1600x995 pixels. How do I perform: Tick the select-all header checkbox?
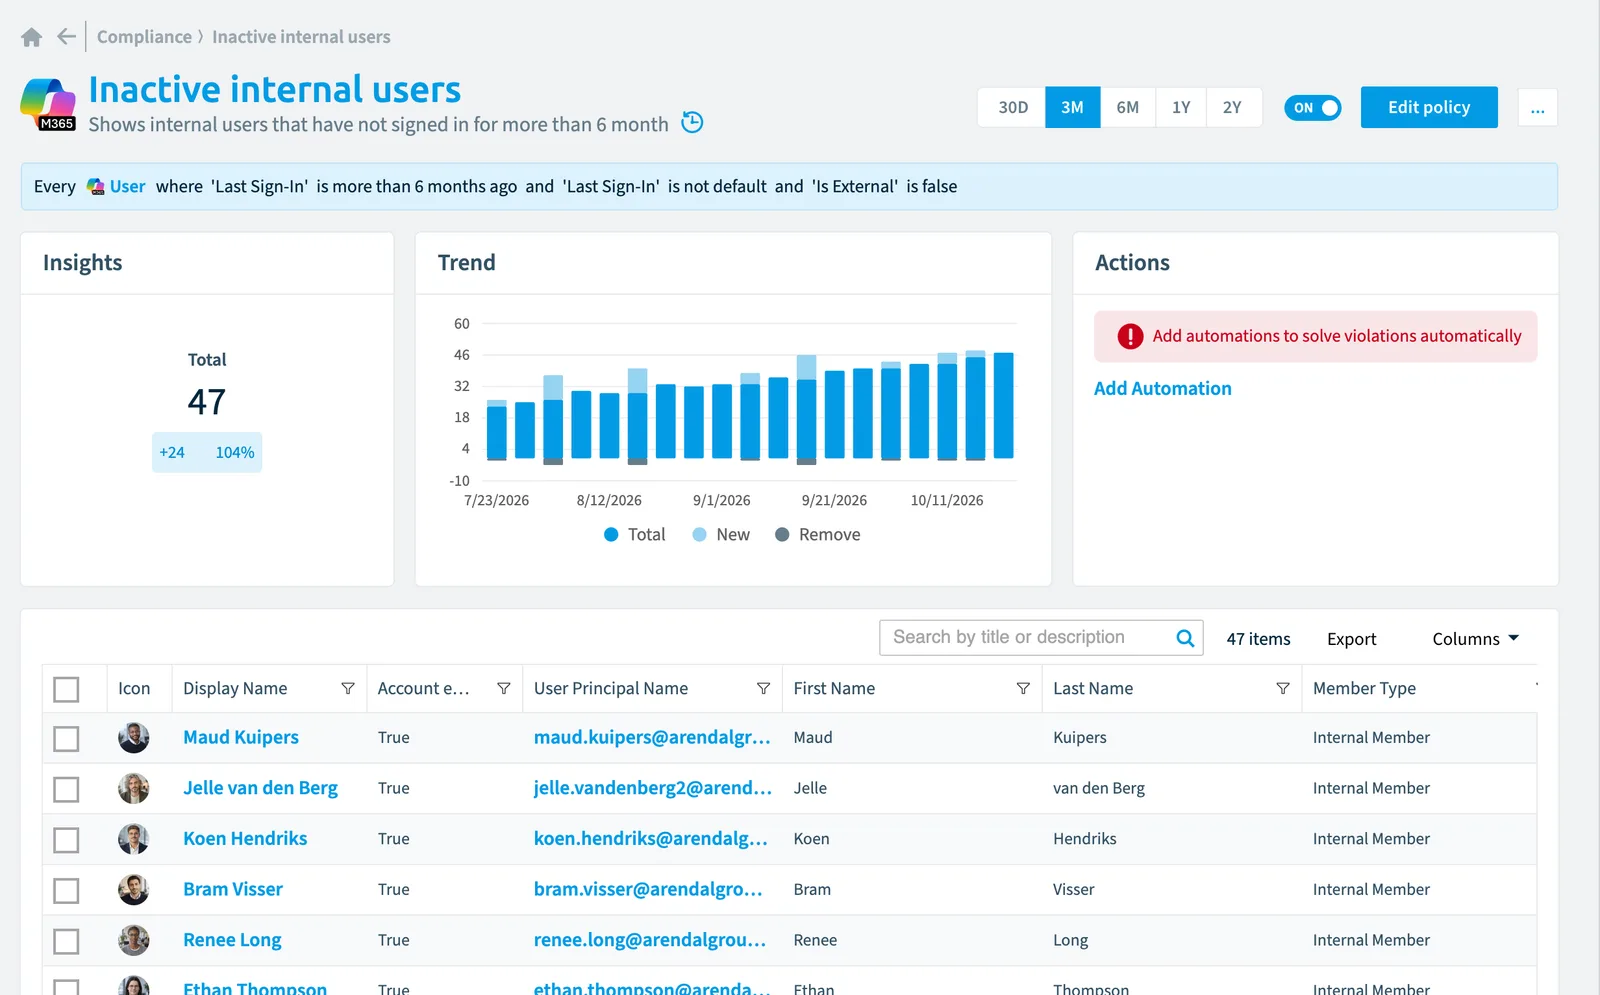[x=66, y=689]
